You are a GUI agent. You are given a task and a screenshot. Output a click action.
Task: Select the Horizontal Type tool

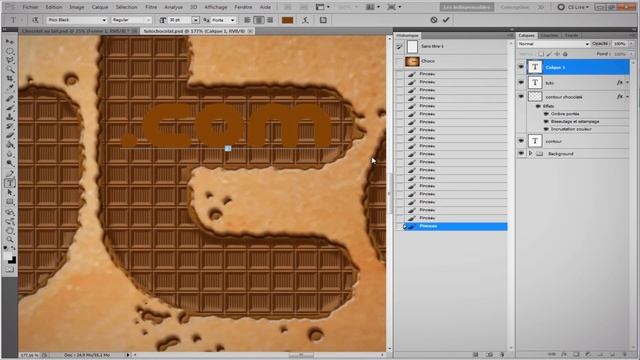click(x=9, y=183)
